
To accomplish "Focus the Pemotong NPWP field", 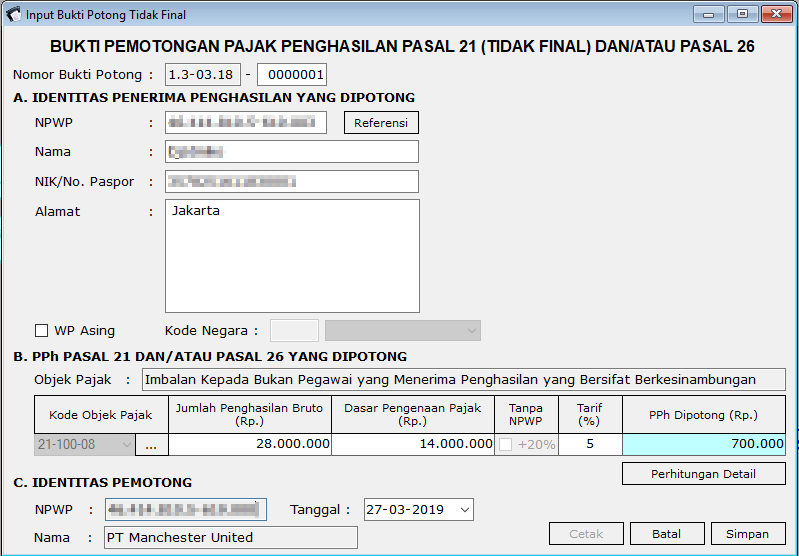I will point(185,510).
